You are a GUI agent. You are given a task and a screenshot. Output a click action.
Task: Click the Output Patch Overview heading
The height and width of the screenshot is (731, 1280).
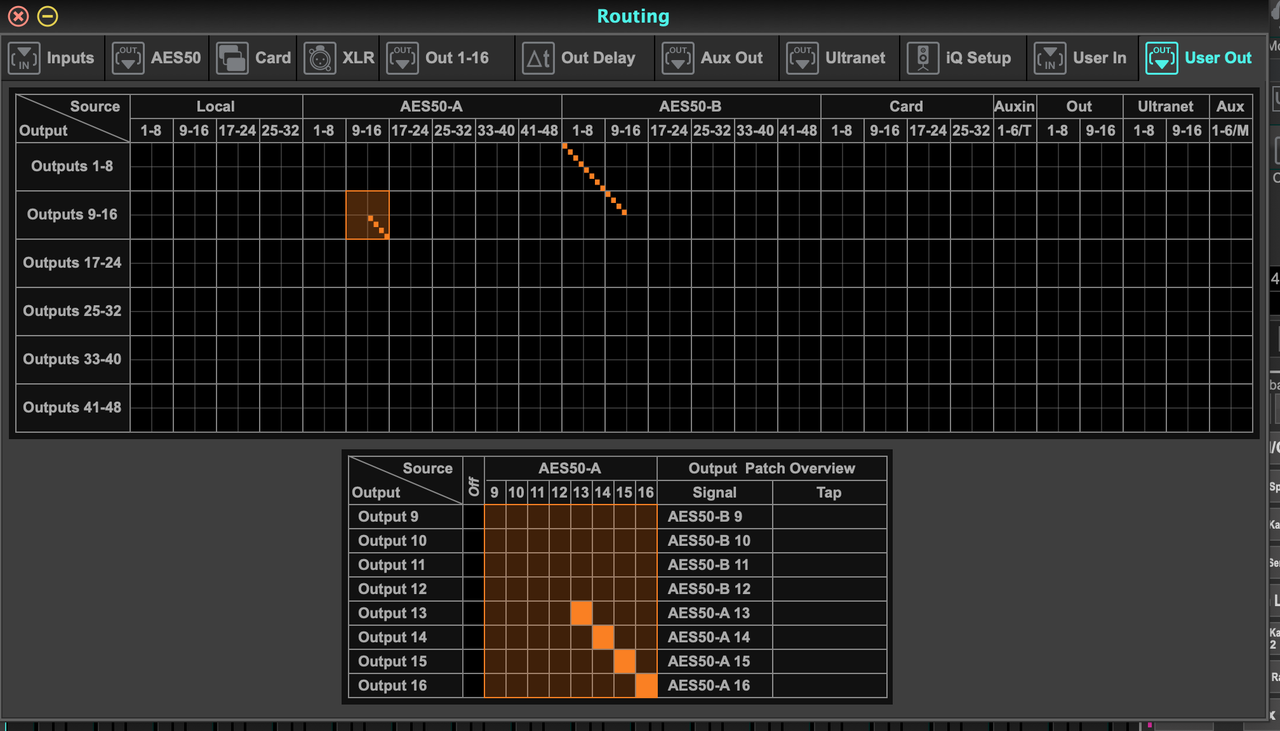point(772,468)
